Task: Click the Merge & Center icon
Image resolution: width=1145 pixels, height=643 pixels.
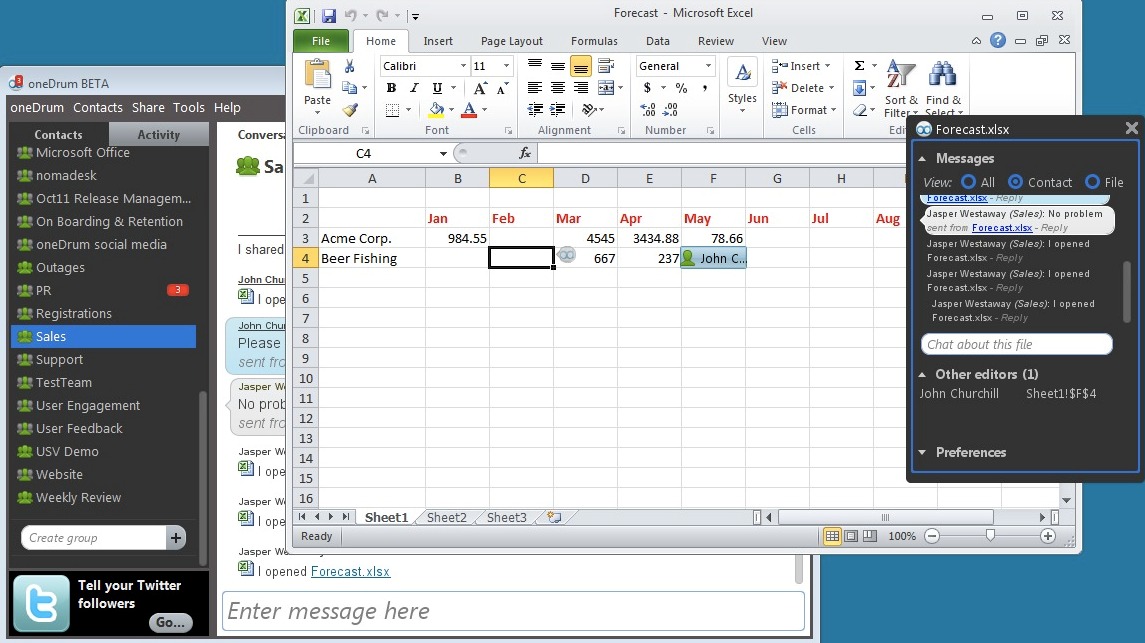Action: (x=606, y=88)
